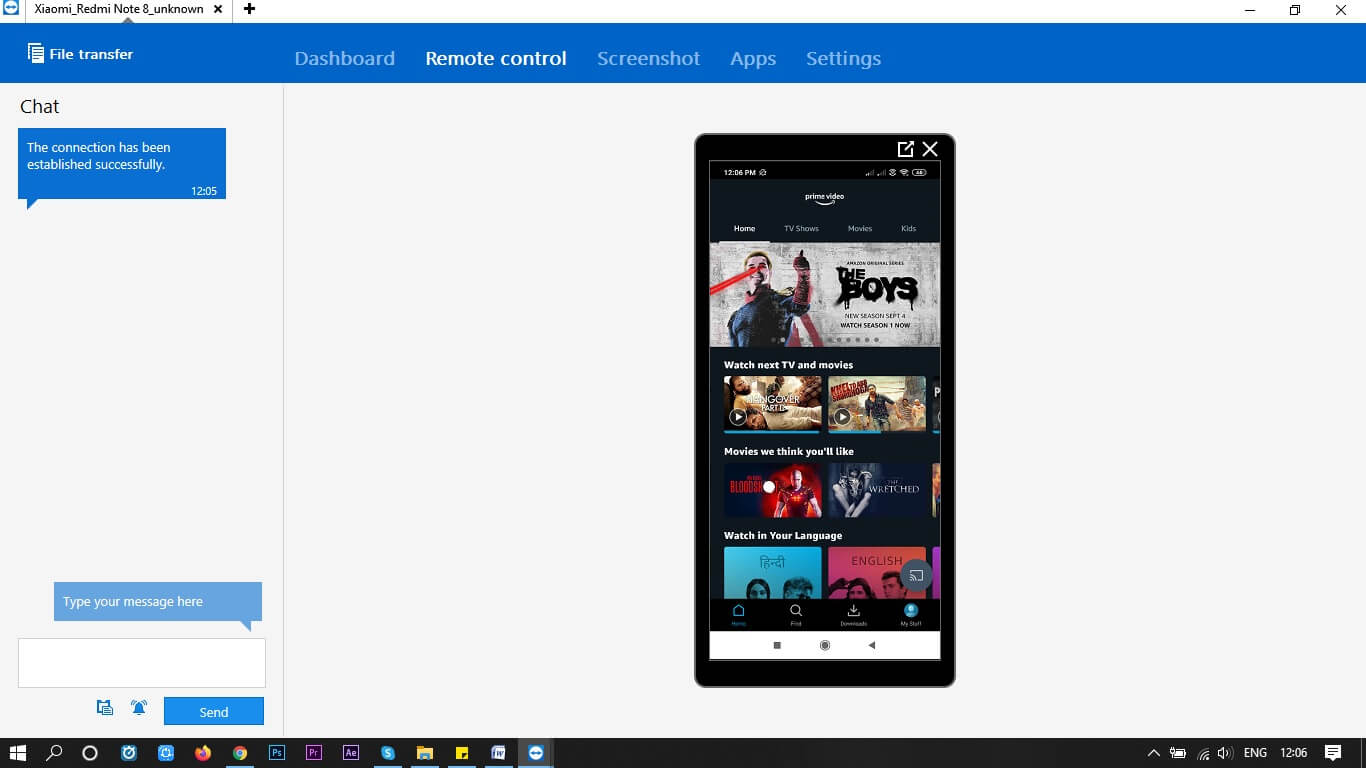Launch Firefox from the taskbar
Viewport: 1366px width, 768px height.
(203, 753)
